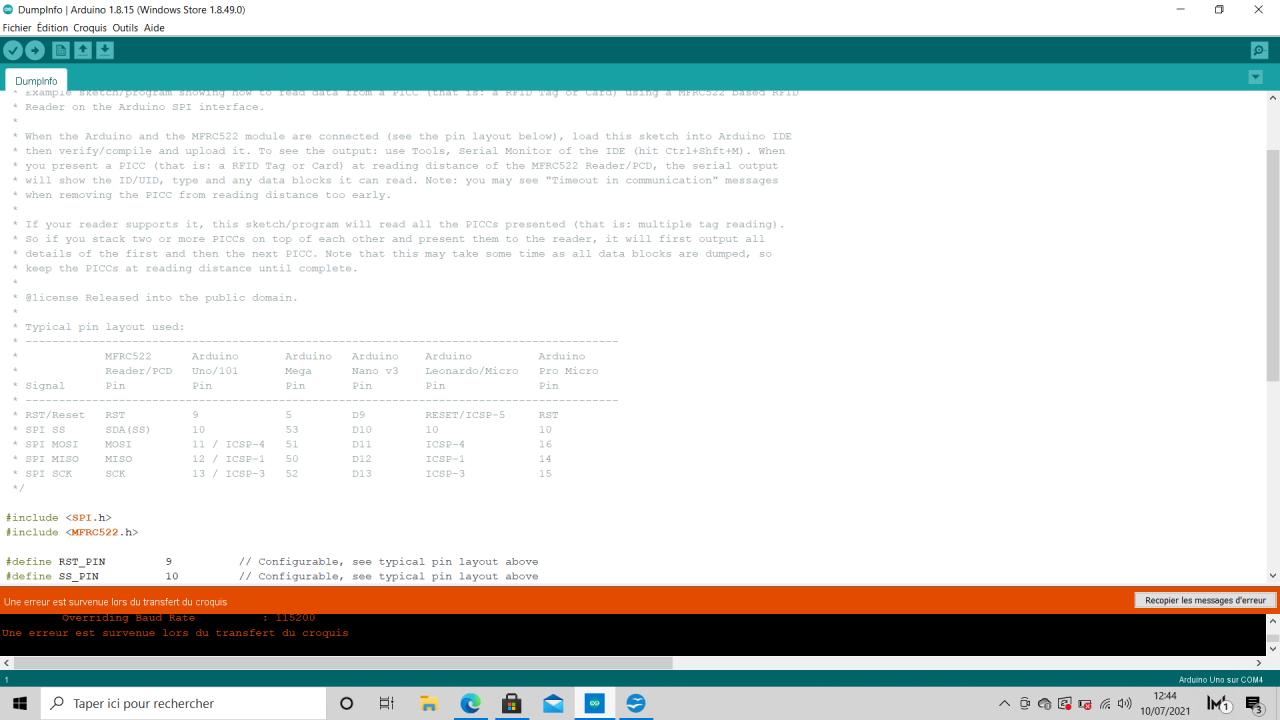Click the blue globe app icon in taskbar
1280x720 pixels.
(x=635, y=704)
